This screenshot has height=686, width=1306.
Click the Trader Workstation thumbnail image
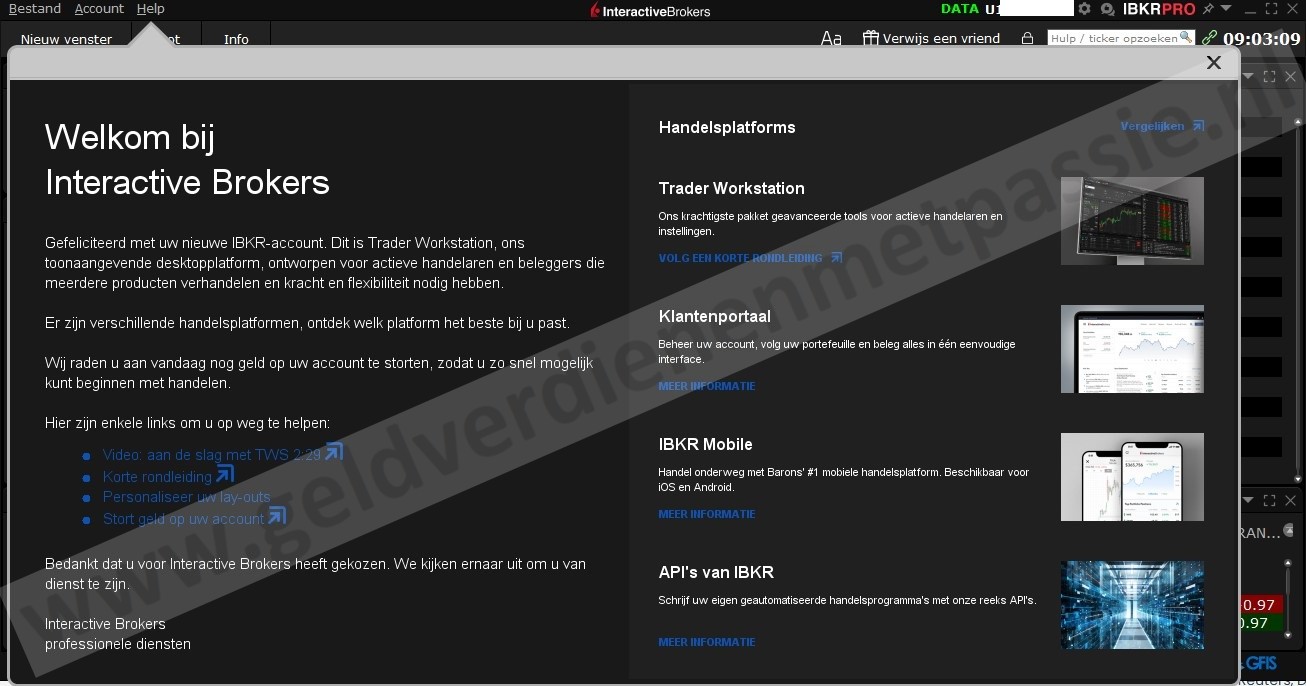[x=1132, y=221]
